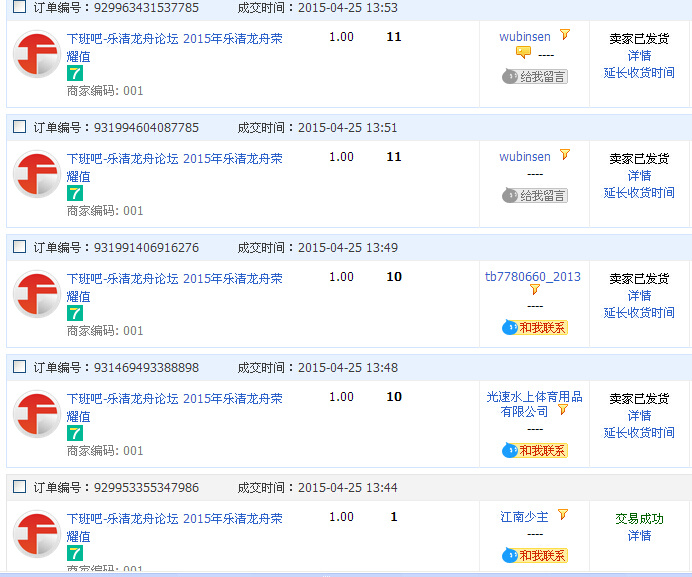Click 给我留言 button in order 931994604087785
The image size is (692, 577).
pyautogui.click(x=535, y=195)
